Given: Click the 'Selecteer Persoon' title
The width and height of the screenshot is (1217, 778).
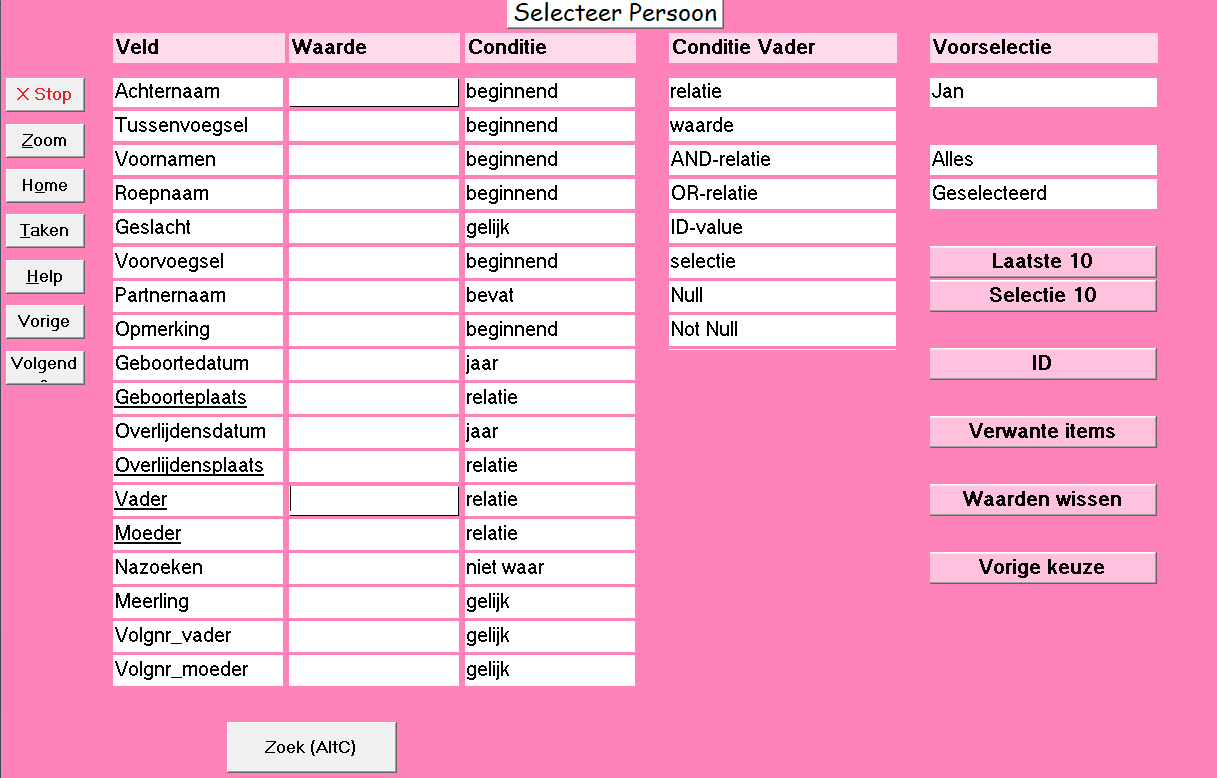Looking at the screenshot, I should (x=615, y=13).
